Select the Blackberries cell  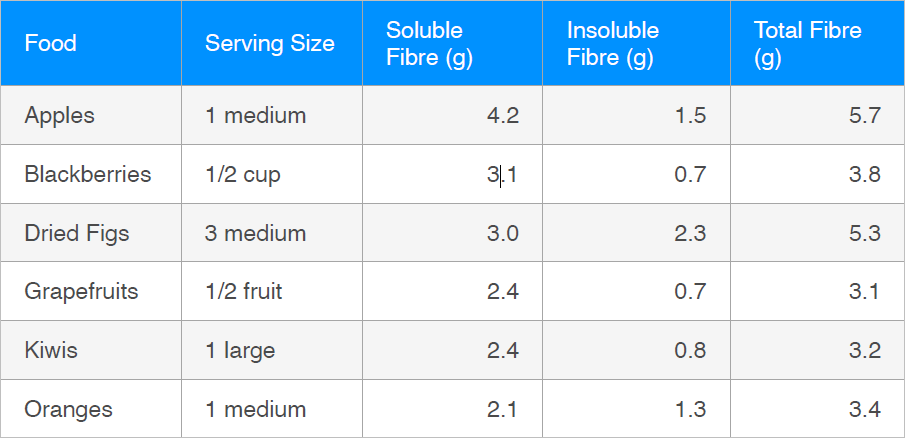(91, 174)
